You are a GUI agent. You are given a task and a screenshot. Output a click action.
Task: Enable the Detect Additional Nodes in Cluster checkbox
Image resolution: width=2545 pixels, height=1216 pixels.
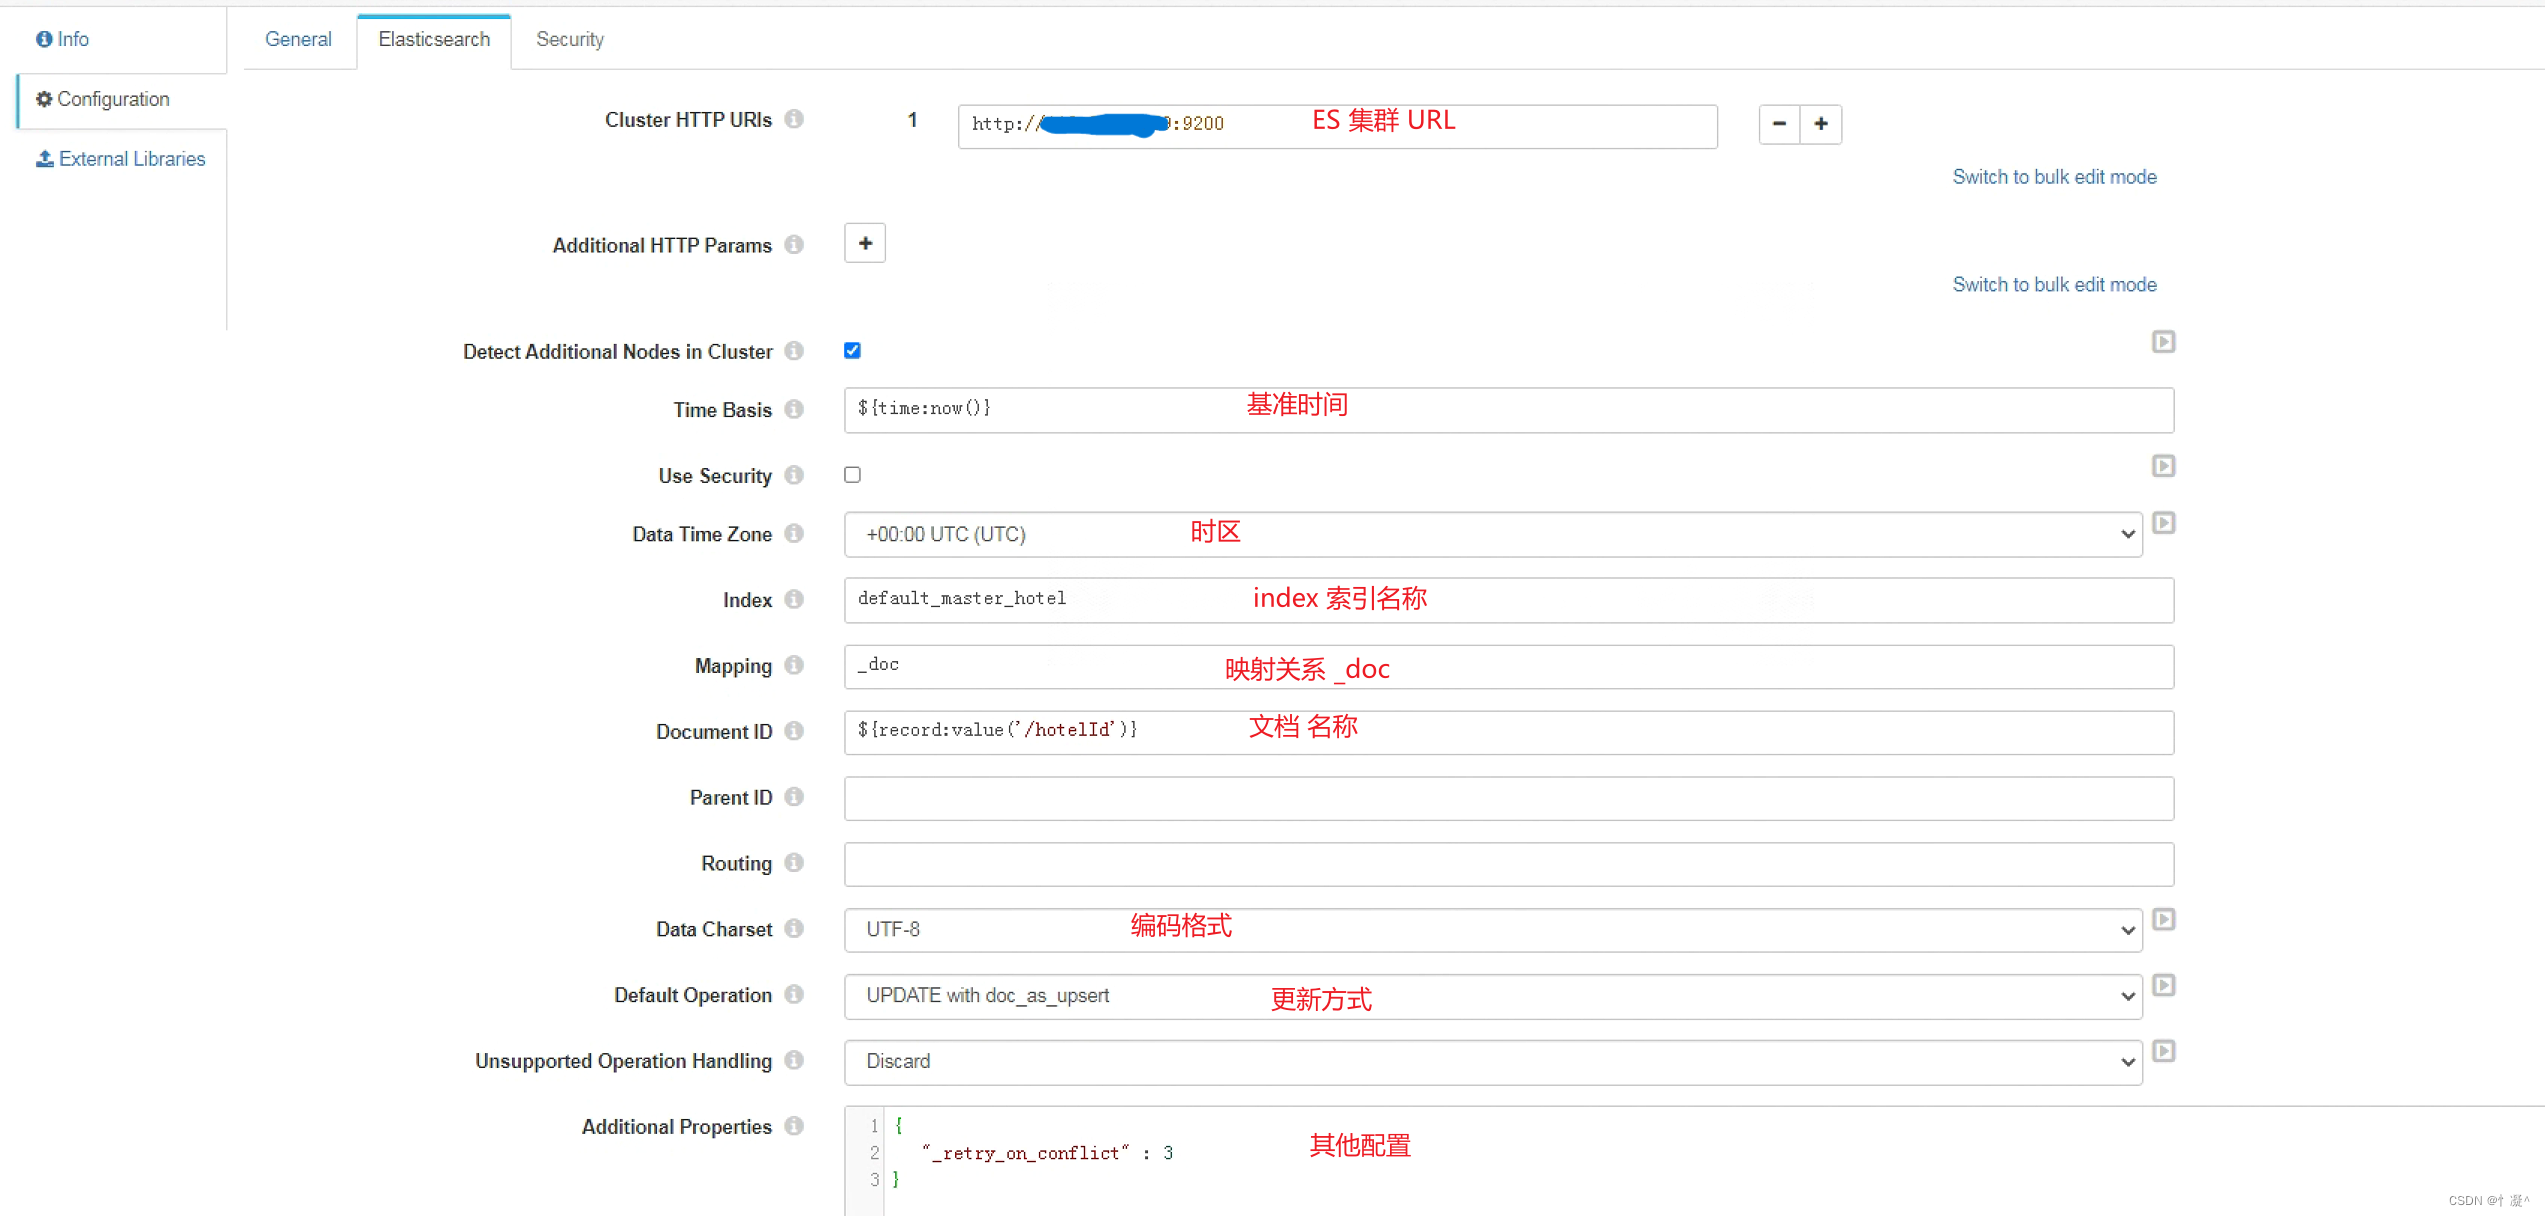[x=852, y=349]
